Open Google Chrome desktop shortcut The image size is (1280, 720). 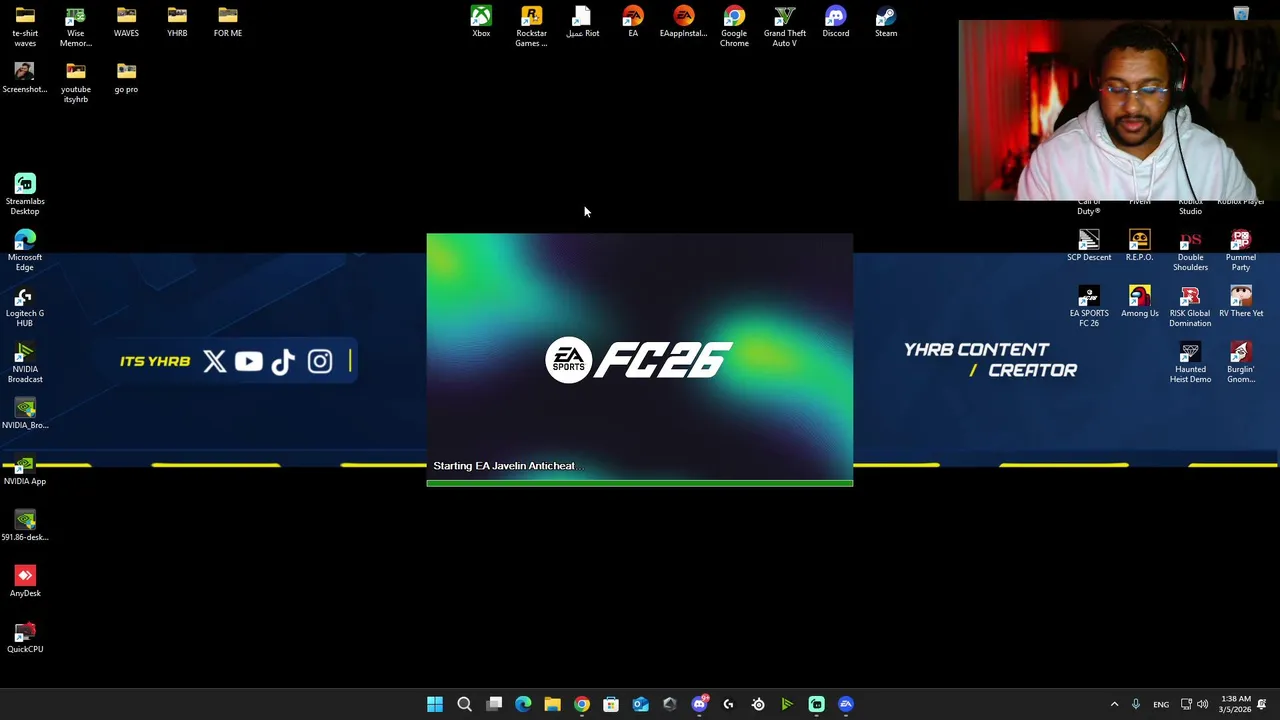coord(734,27)
